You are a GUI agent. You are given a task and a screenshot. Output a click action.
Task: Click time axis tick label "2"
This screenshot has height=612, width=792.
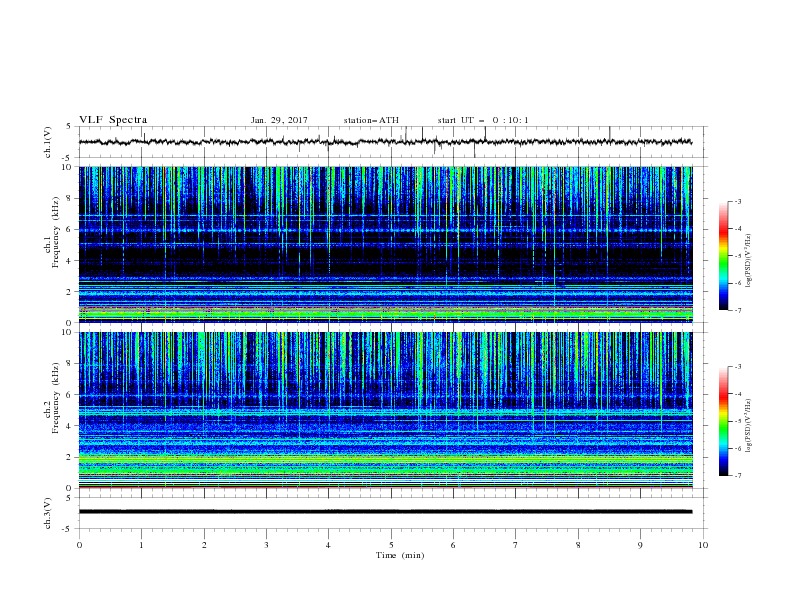[204, 545]
